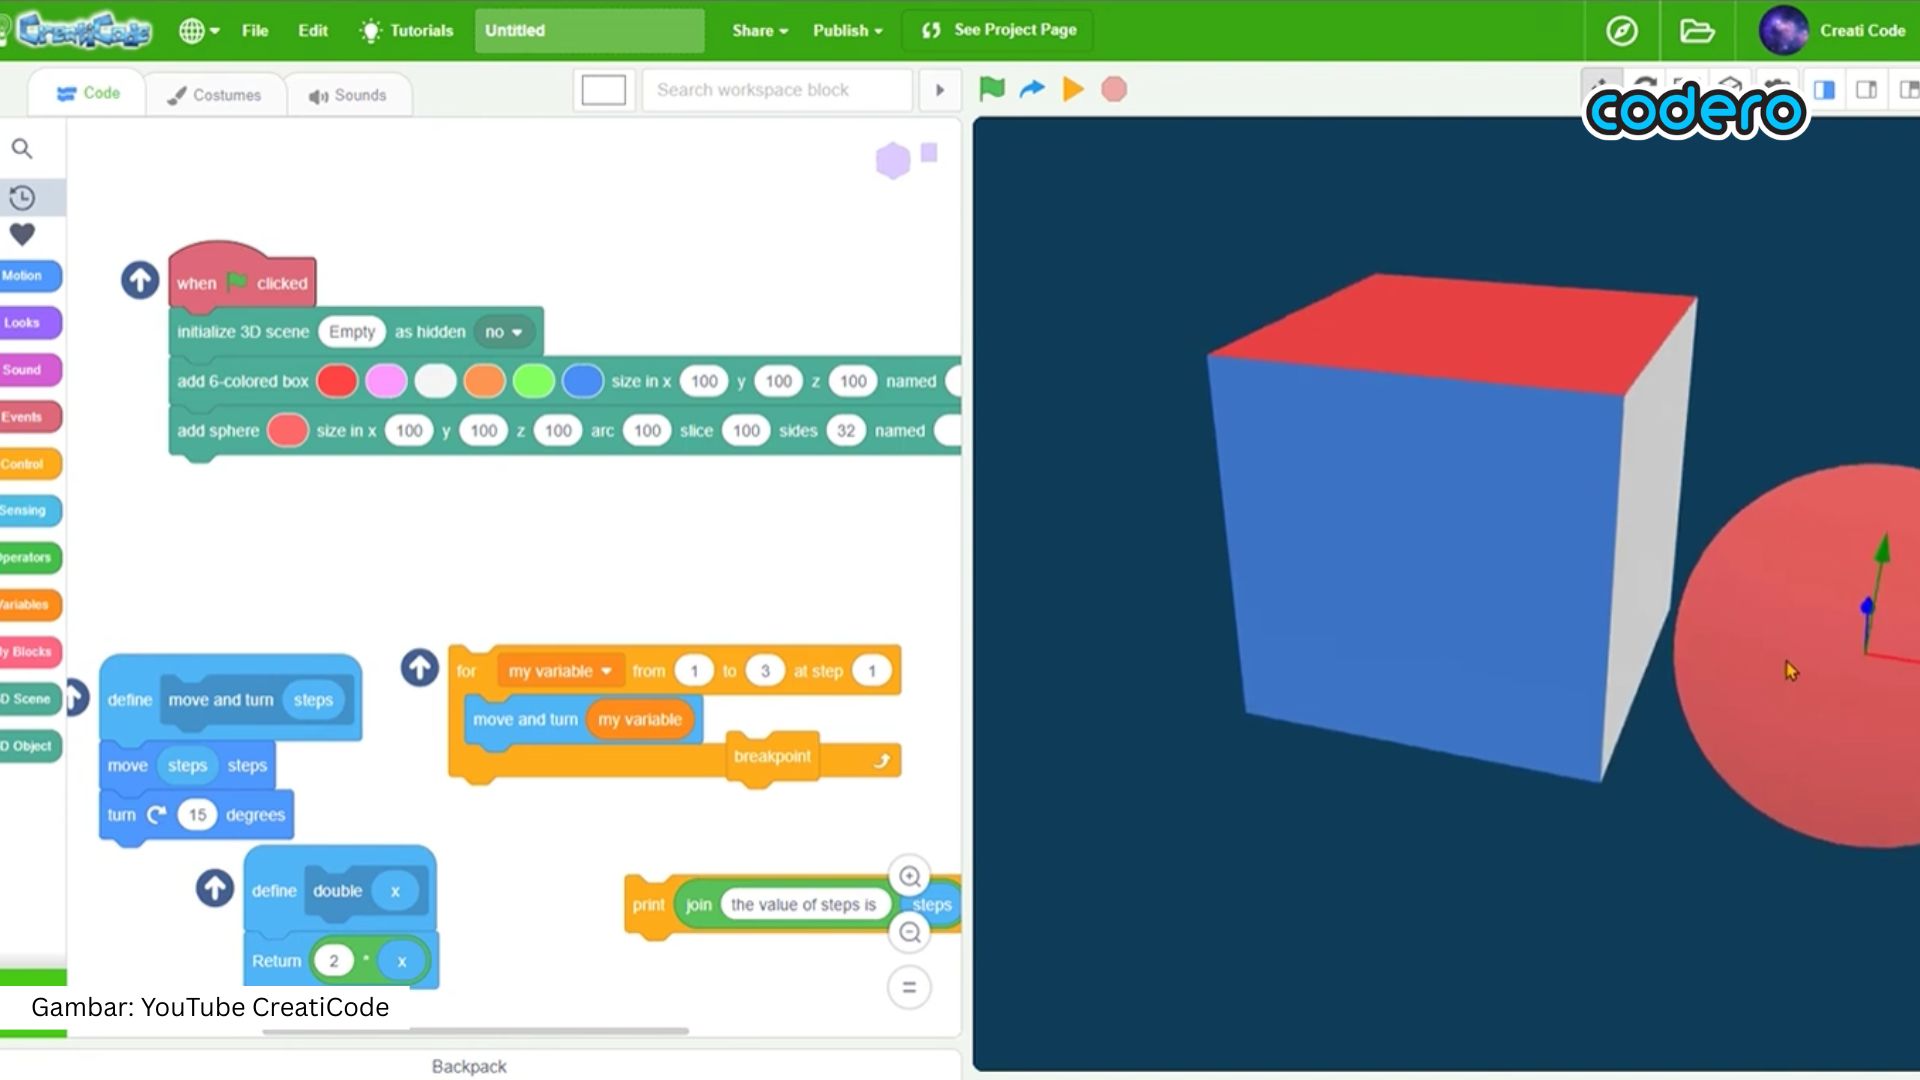1920x1080 pixels.
Task: Click up-arrow icon beside define double
Action: [215, 888]
